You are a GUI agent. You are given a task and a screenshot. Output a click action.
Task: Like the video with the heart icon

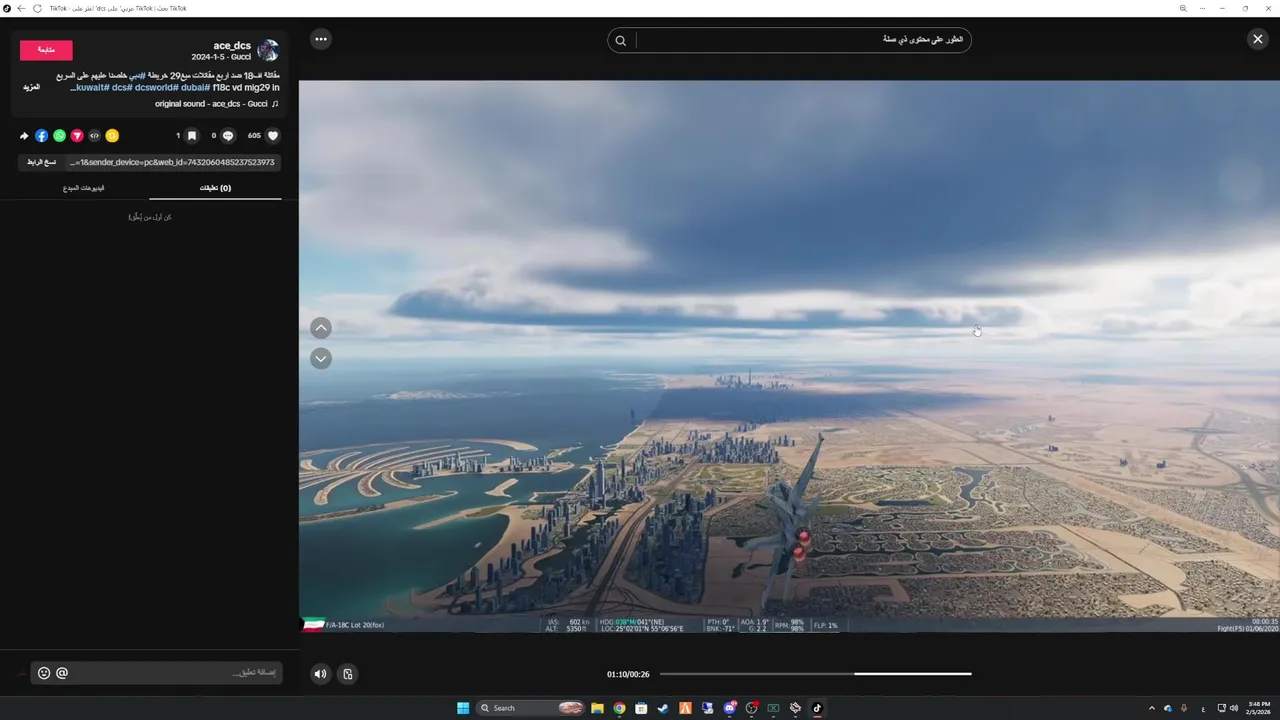tap(273, 136)
